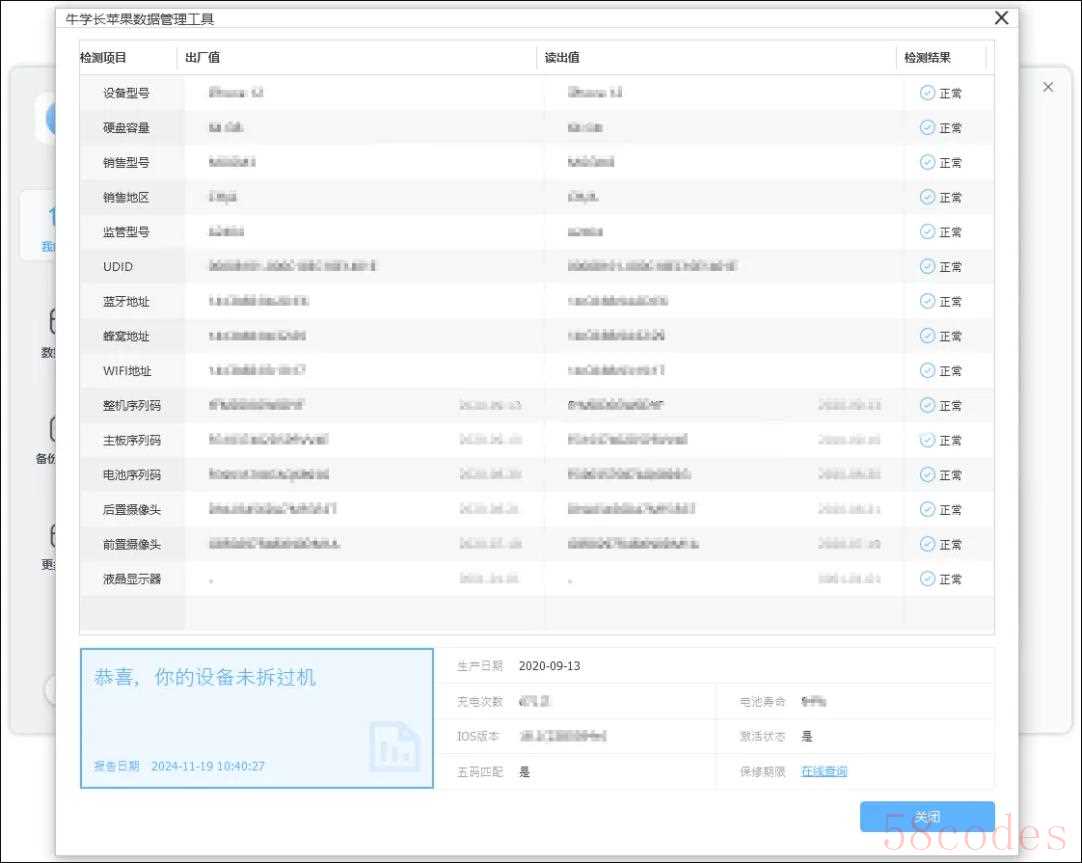Image resolution: width=1082 pixels, height=863 pixels.
Task: Select the 整机序列码 row label
Action: tap(131, 406)
